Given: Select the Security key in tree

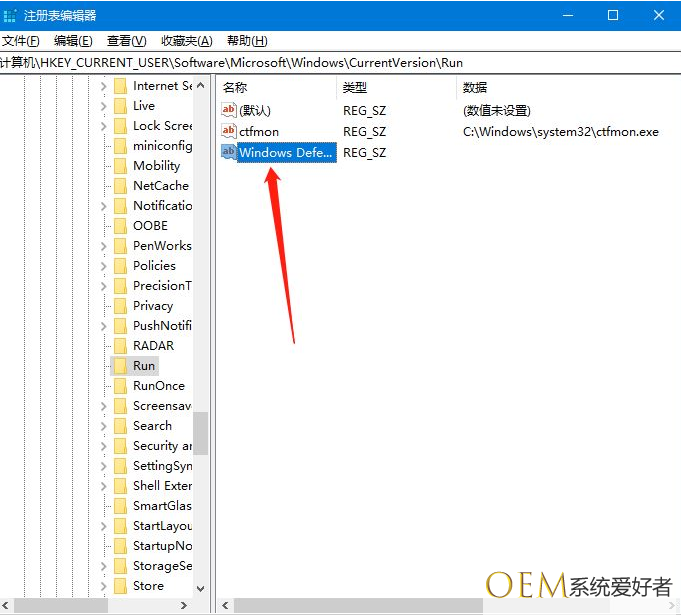Looking at the screenshot, I should coord(161,446).
